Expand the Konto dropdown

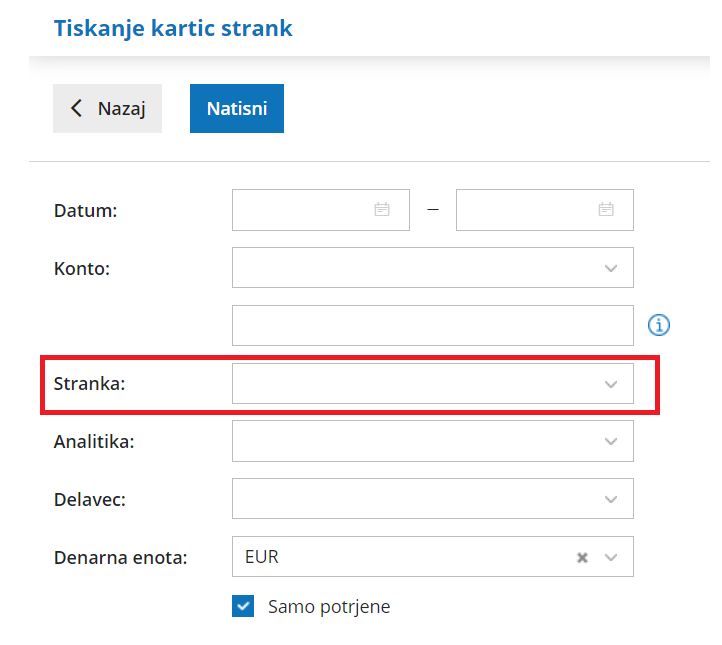611,268
